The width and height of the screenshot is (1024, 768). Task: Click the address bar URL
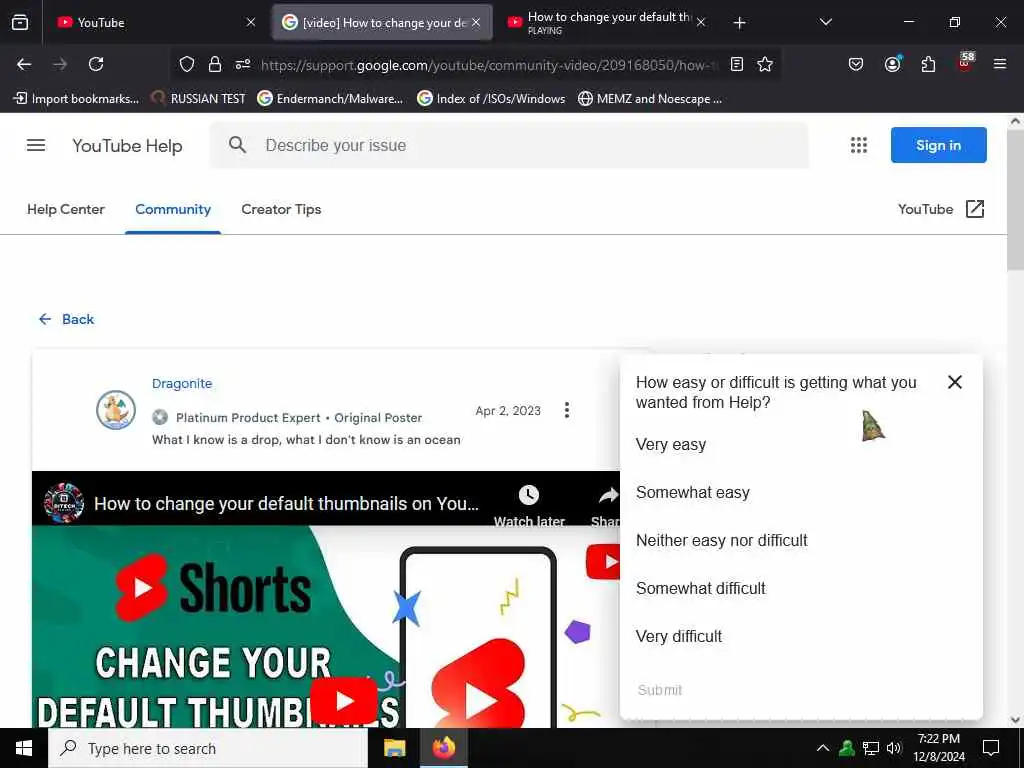click(x=488, y=65)
